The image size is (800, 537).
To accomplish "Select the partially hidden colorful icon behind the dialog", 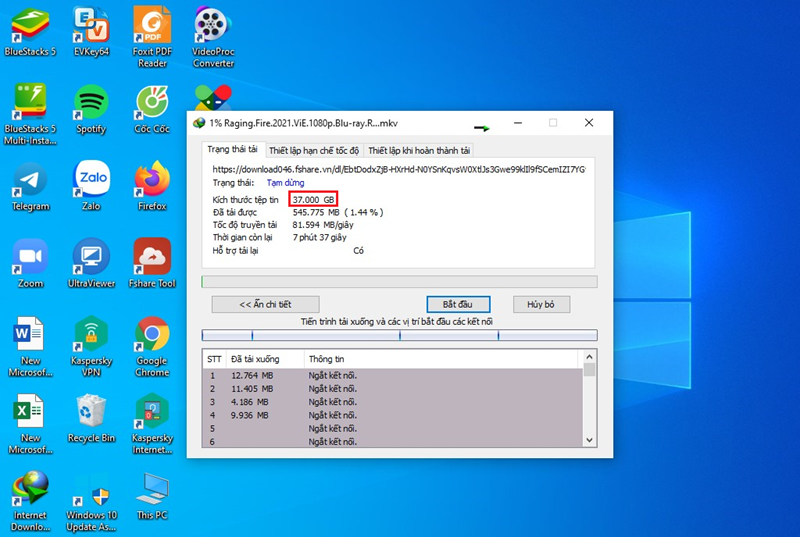I will click(213, 97).
